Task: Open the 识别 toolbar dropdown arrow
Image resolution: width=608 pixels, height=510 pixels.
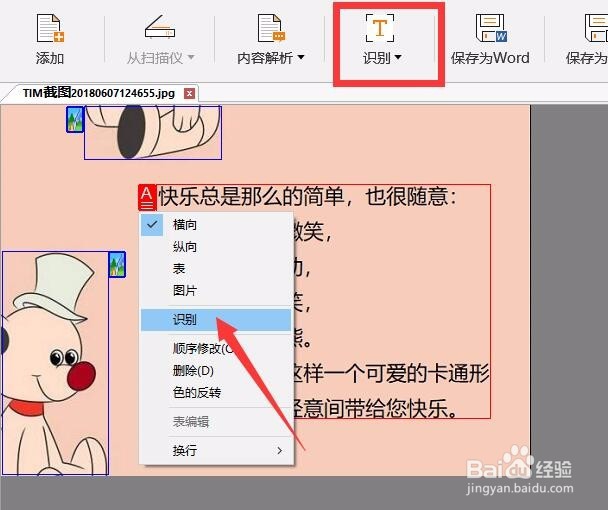Action: [398, 58]
